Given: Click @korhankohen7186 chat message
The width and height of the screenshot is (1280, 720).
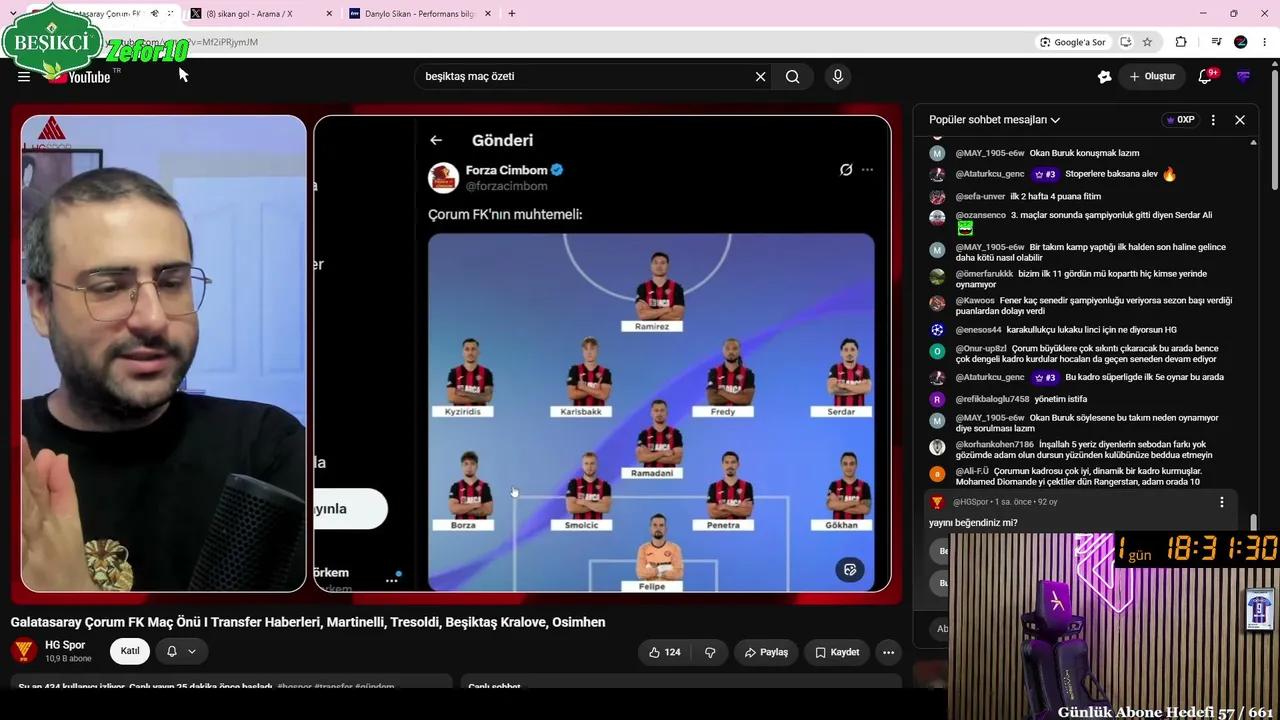Looking at the screenshot, I should pyautogui.click(x=1084, y=450).
